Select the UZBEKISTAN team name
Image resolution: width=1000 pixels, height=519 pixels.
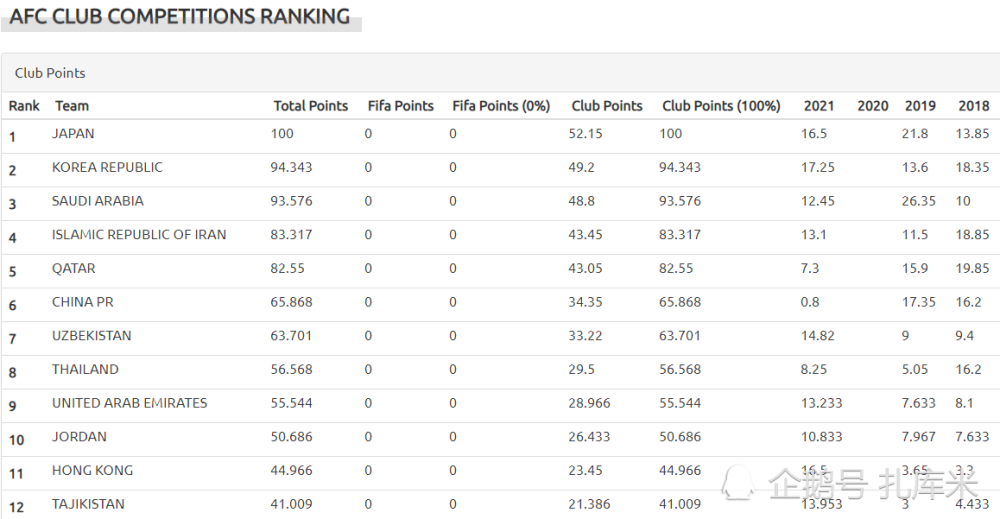pos(92,336)
